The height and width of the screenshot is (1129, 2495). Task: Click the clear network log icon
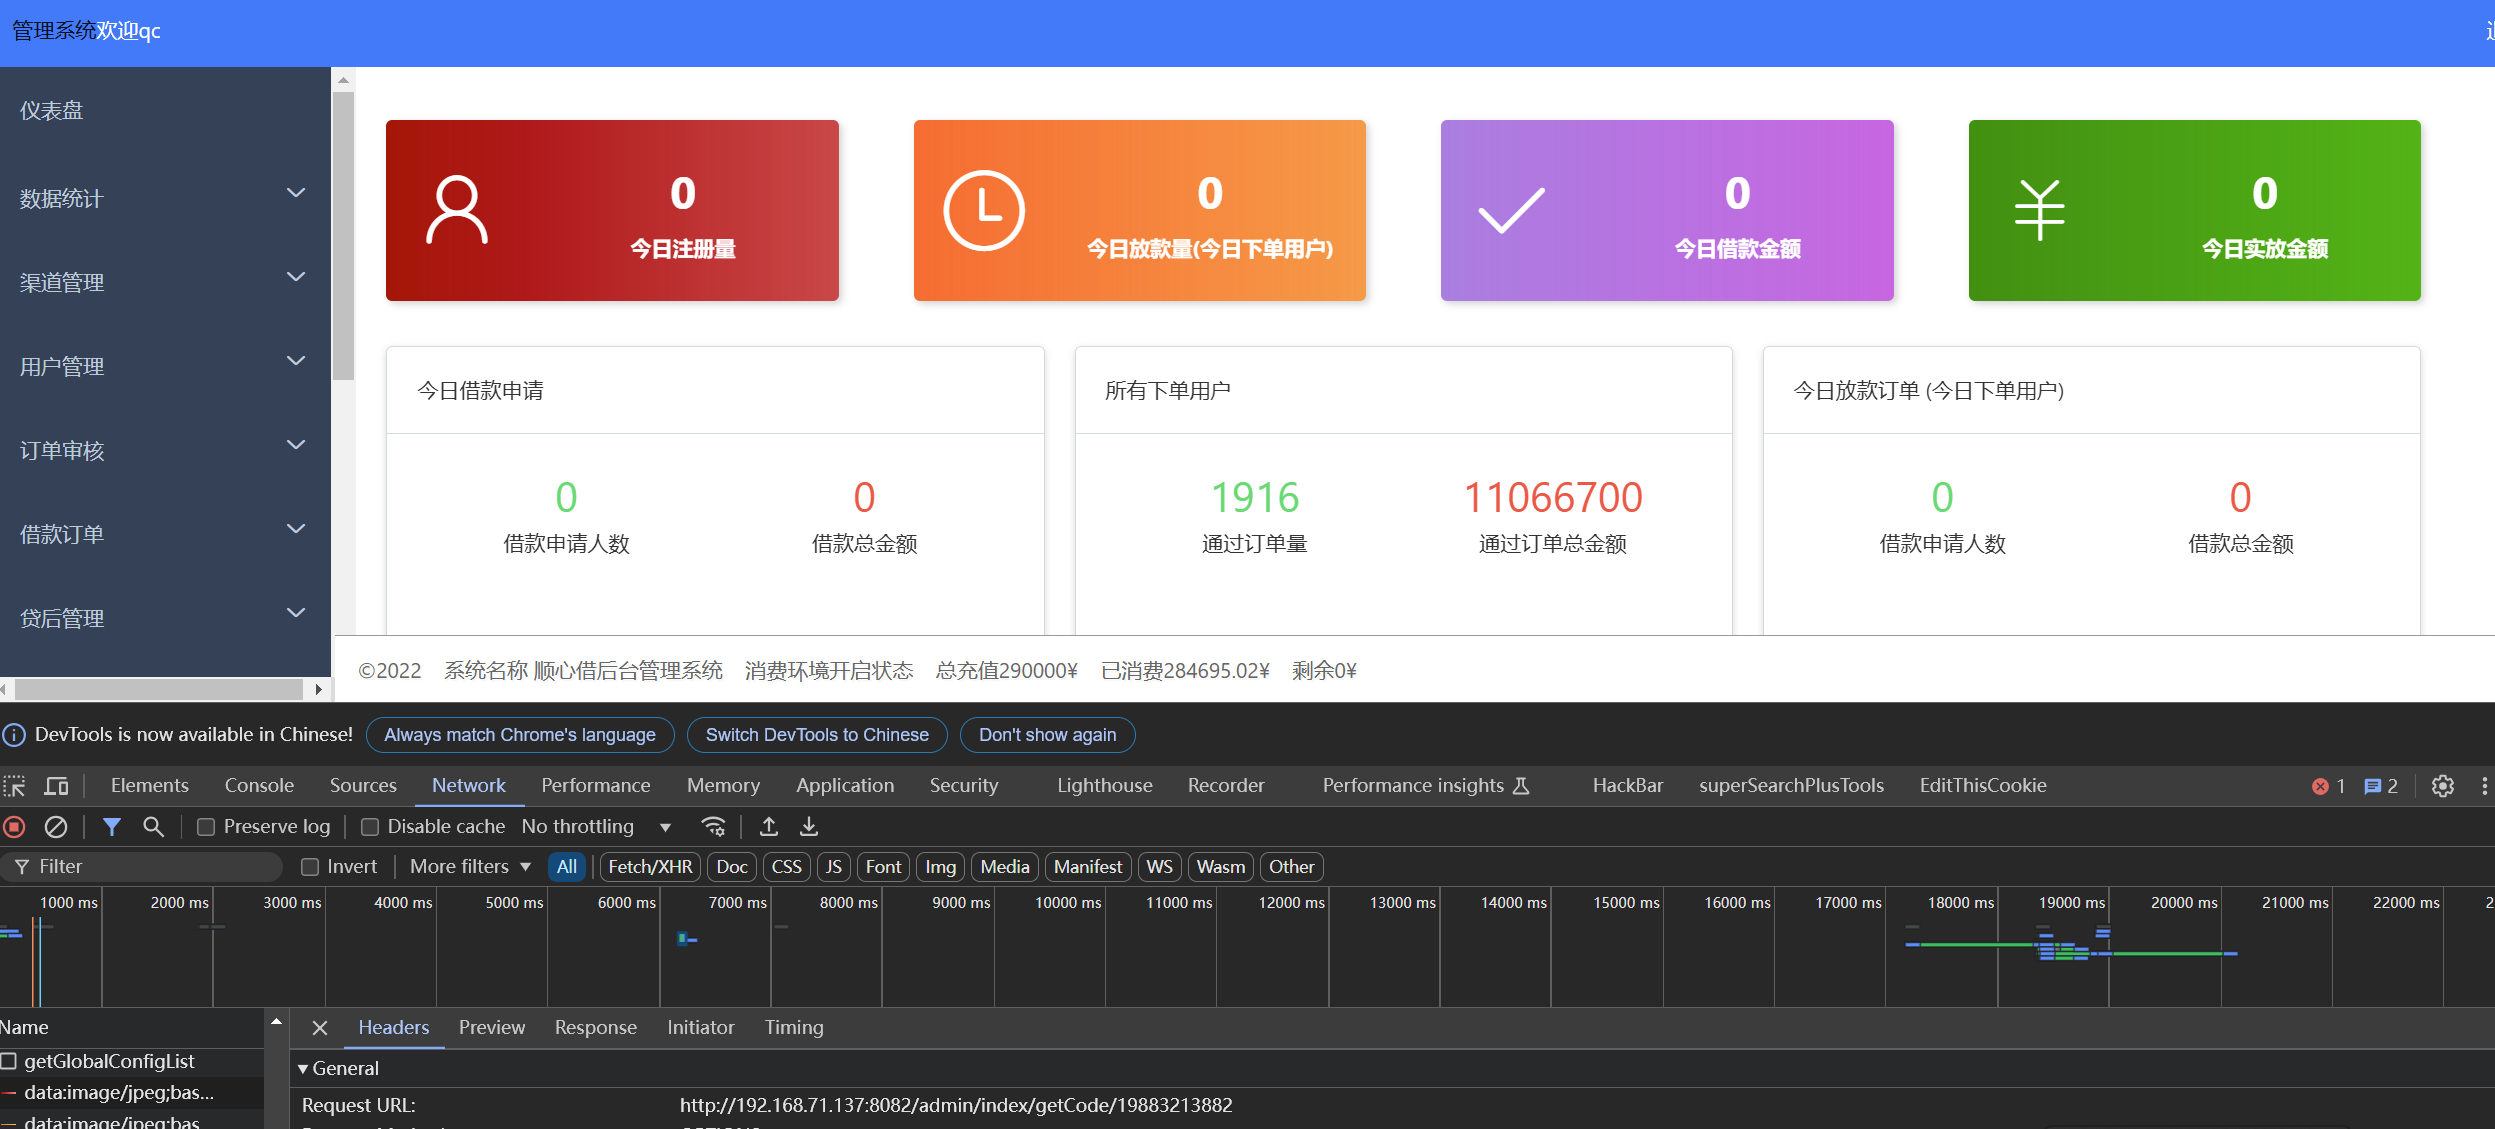[x=56, y=827]
